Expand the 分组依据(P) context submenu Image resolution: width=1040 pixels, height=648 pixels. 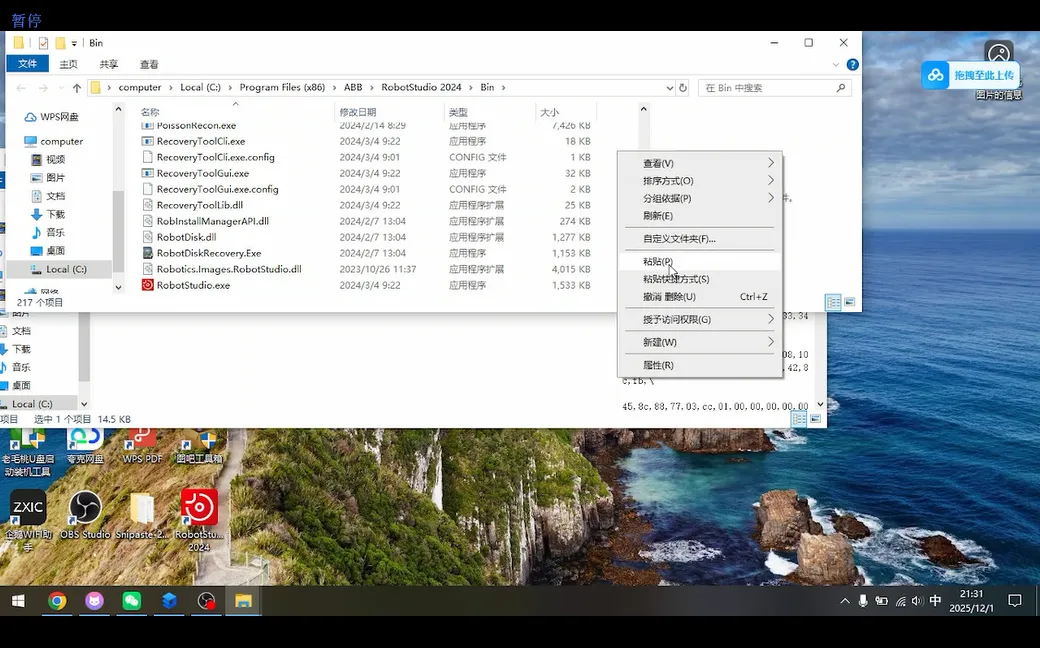[x=700, y=198]
